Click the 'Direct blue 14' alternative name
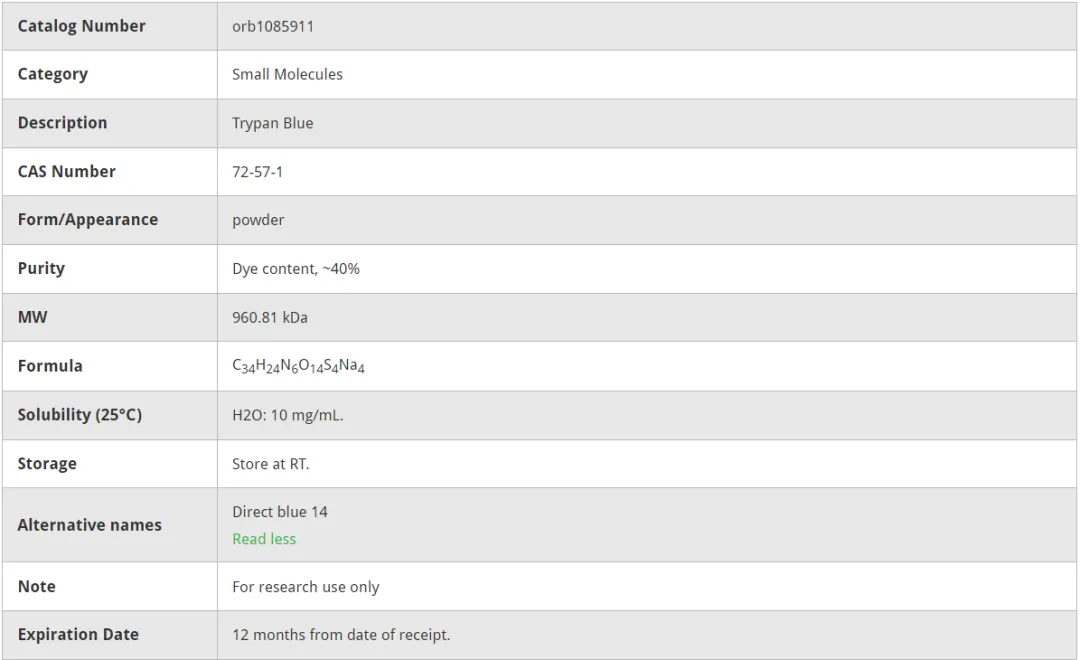Screen dimensions: 1080x660 tap(280, 512)
